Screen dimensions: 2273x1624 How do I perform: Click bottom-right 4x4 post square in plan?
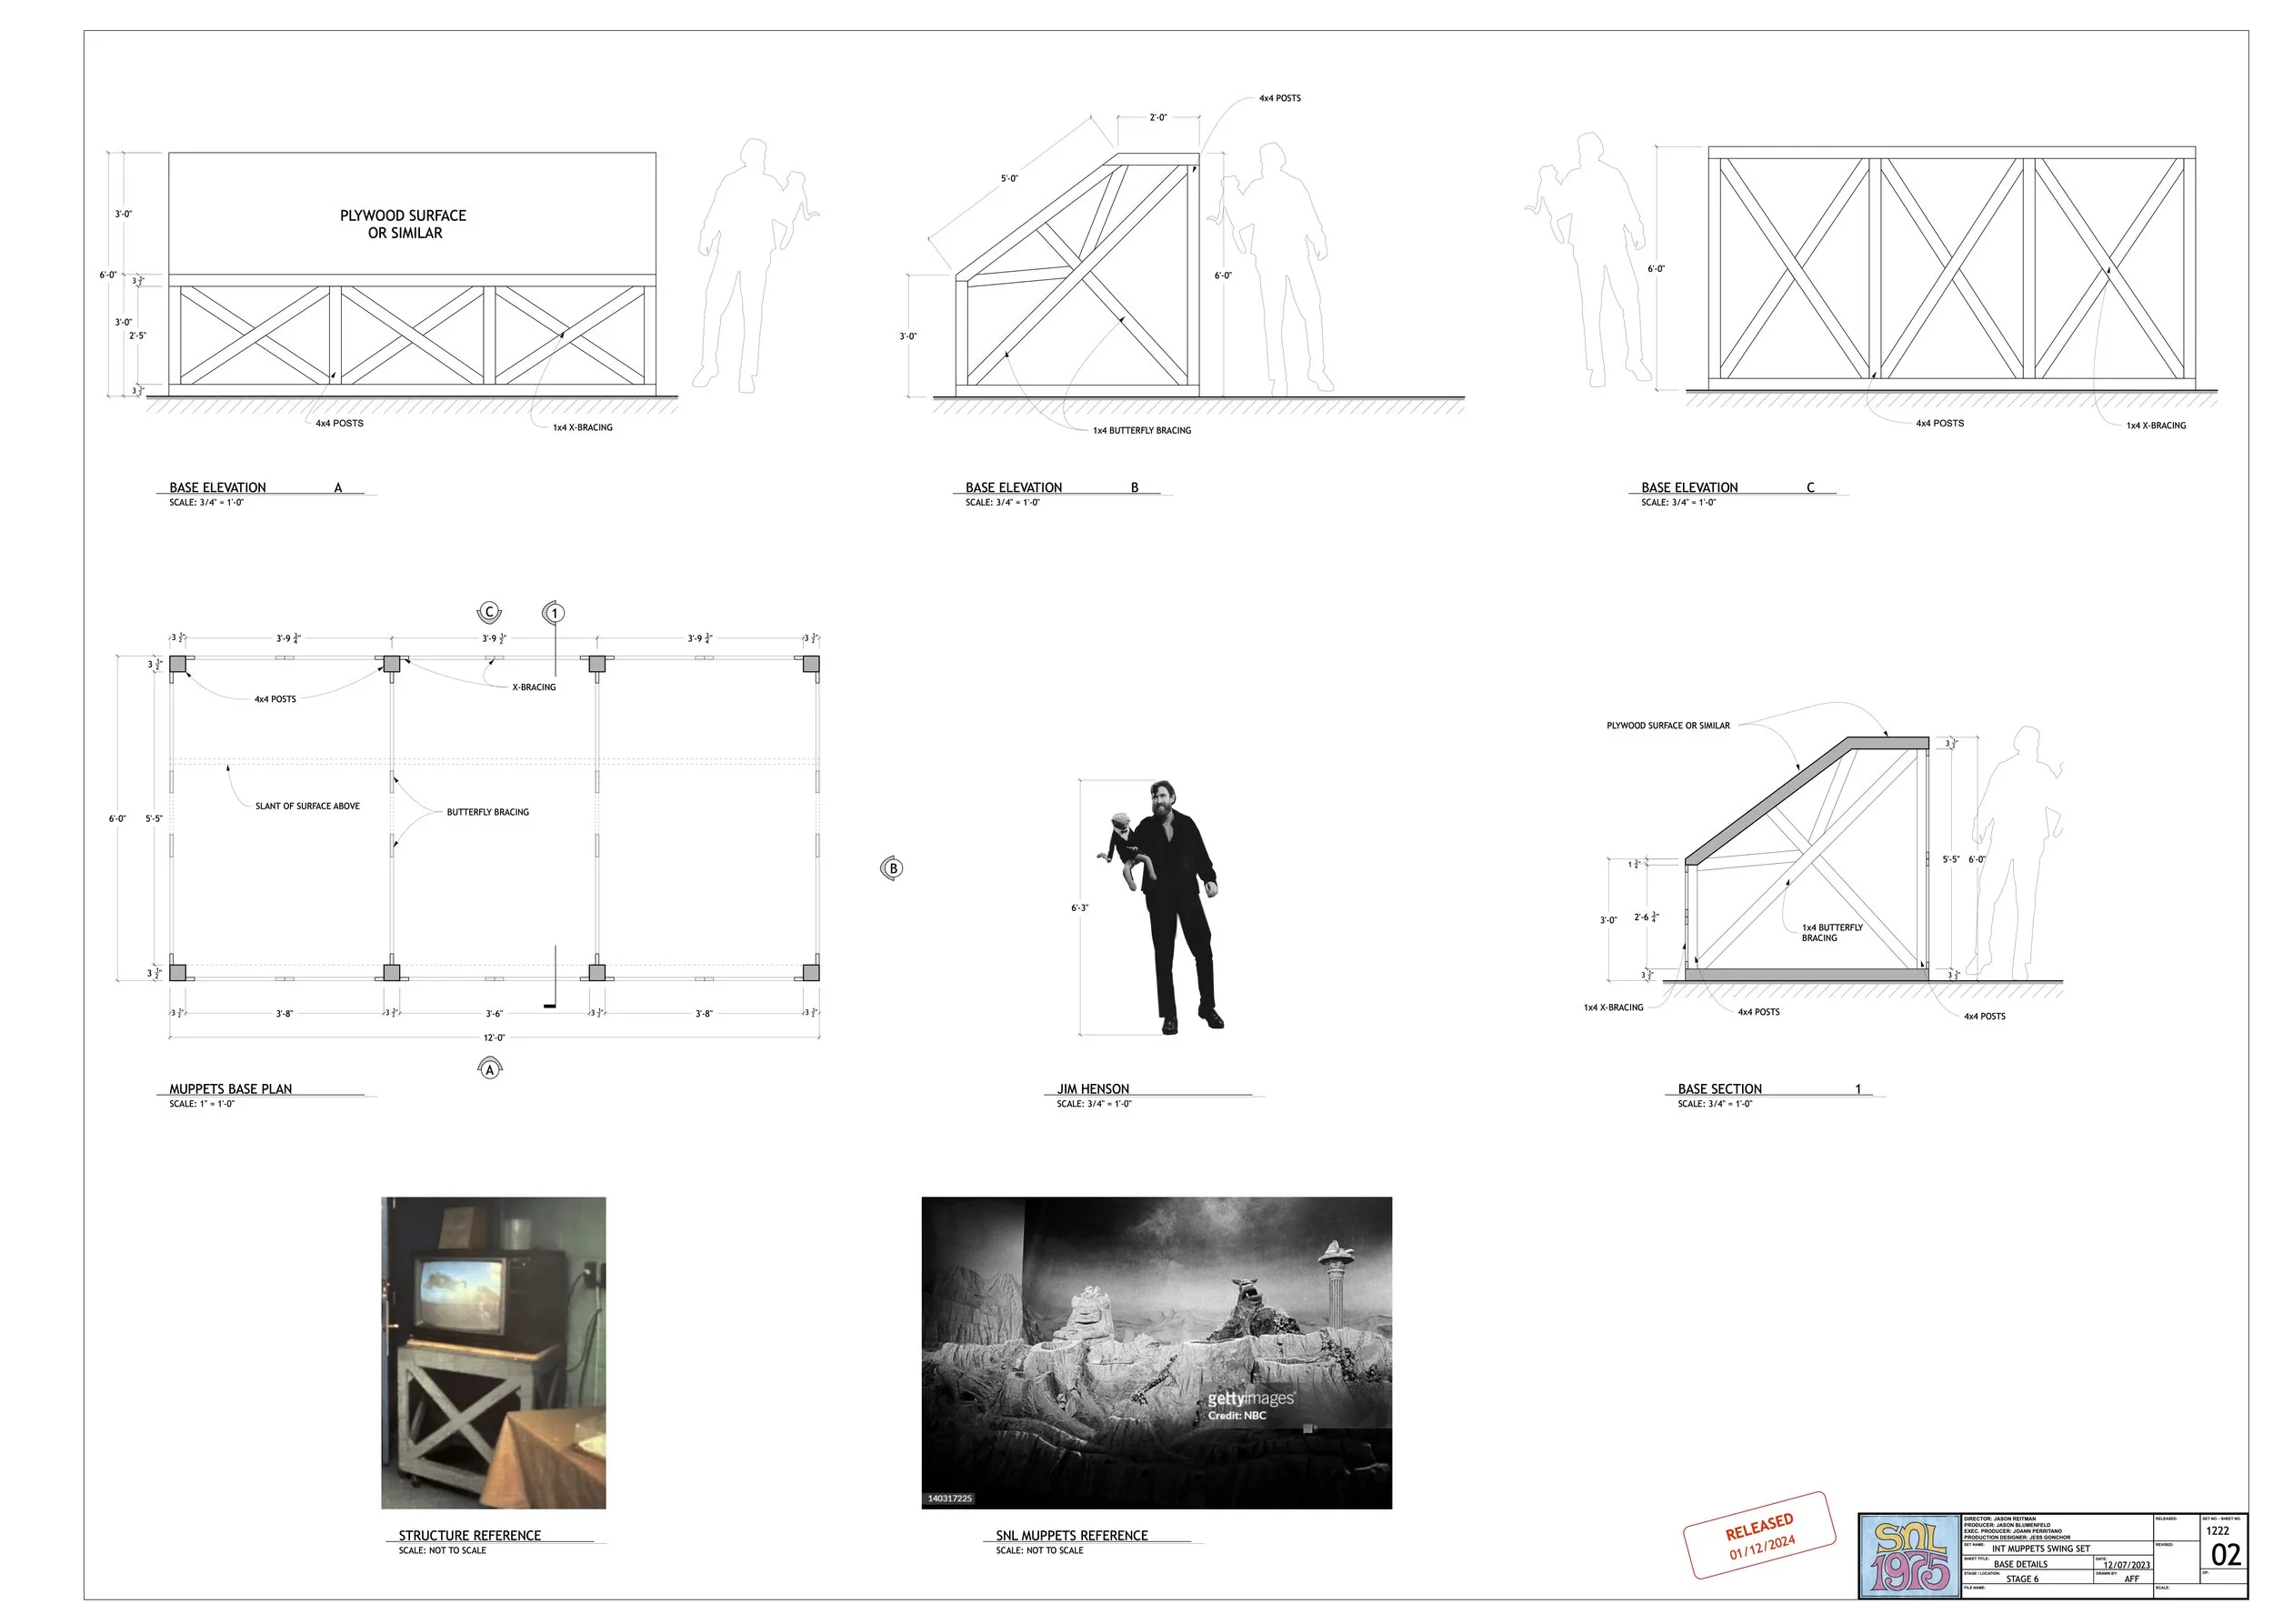tap(811, 972)
